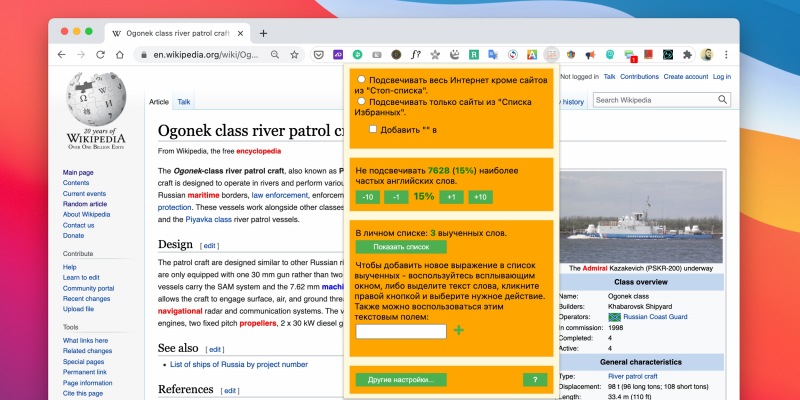Select 'Подсвечивать весь Интернет' radio option
The width and height of the screenshot is (800, 400).
pos(361,80)
